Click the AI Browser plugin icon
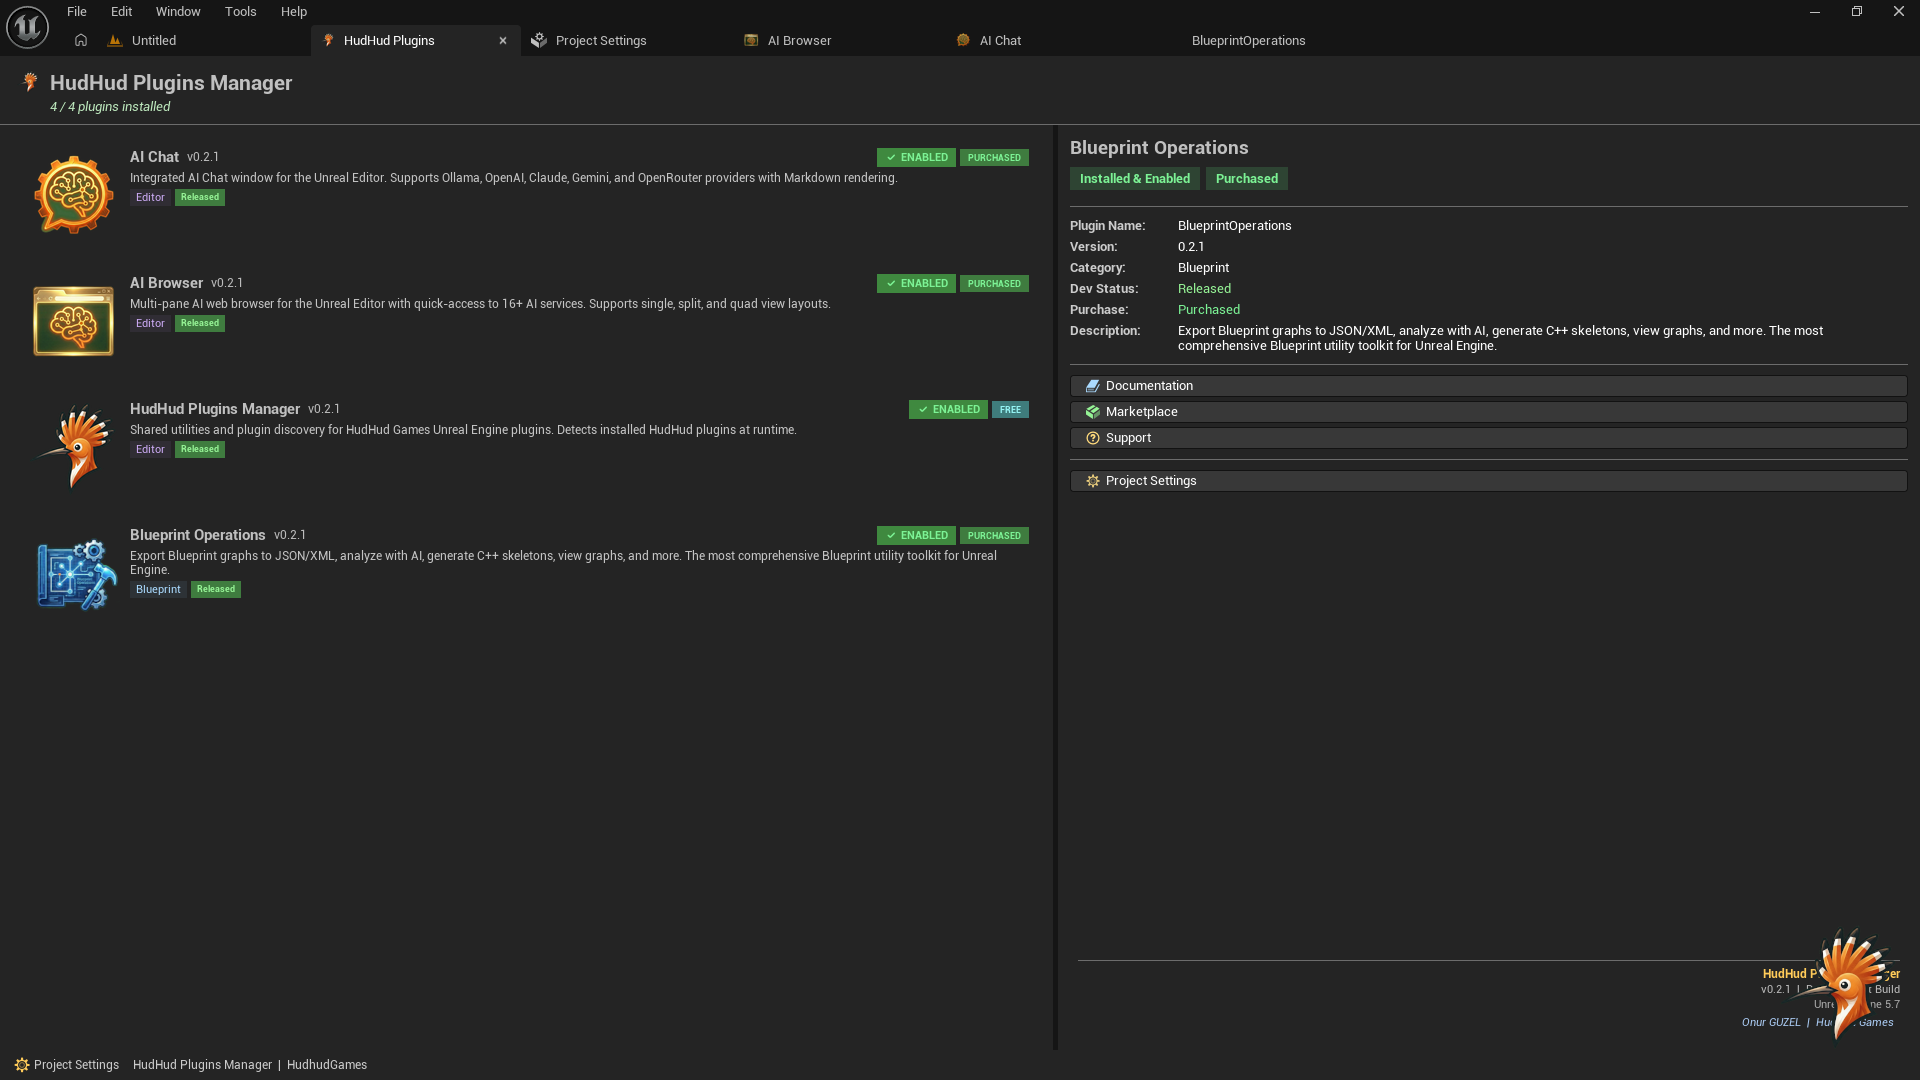The image size is (1920, 1080). 73,321
